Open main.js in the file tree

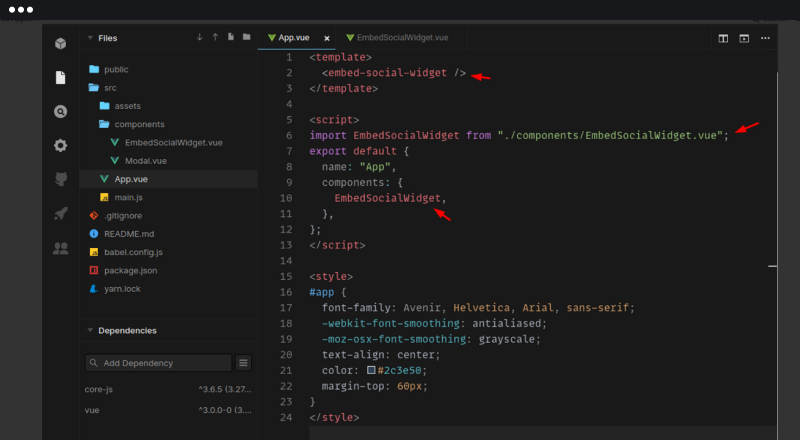click(168, 197)
